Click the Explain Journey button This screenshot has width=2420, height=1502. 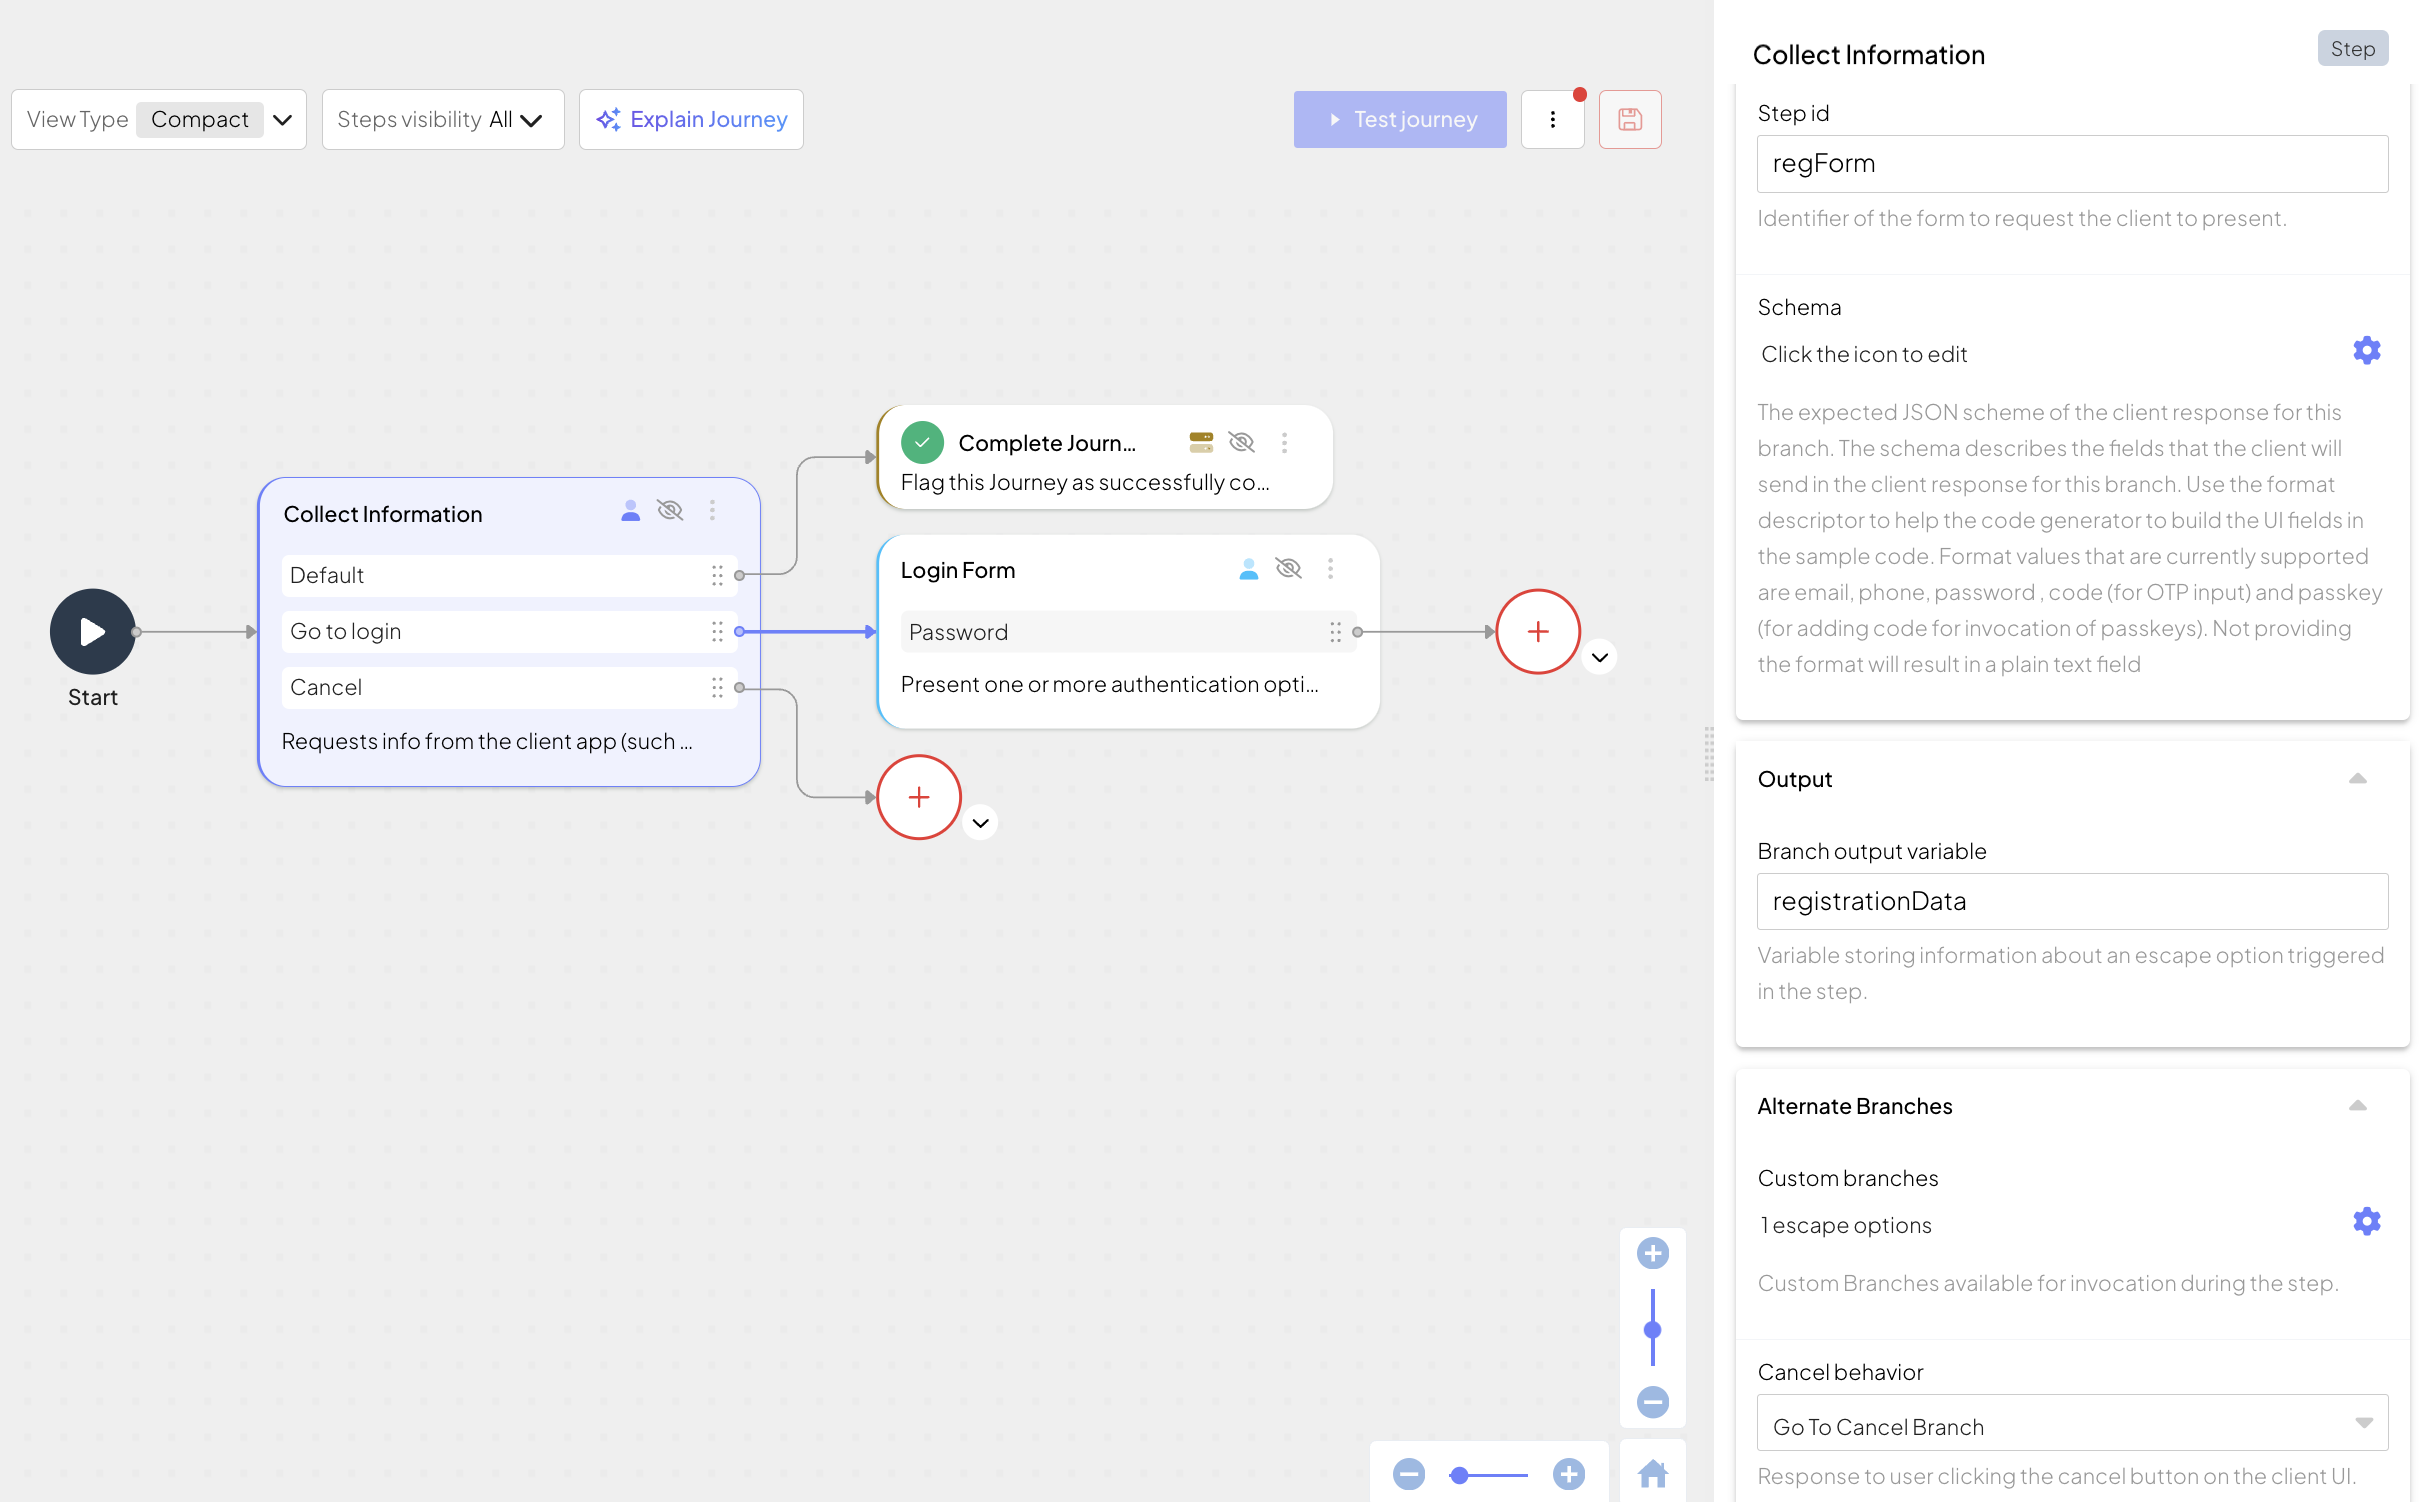(x=691, y=120)
